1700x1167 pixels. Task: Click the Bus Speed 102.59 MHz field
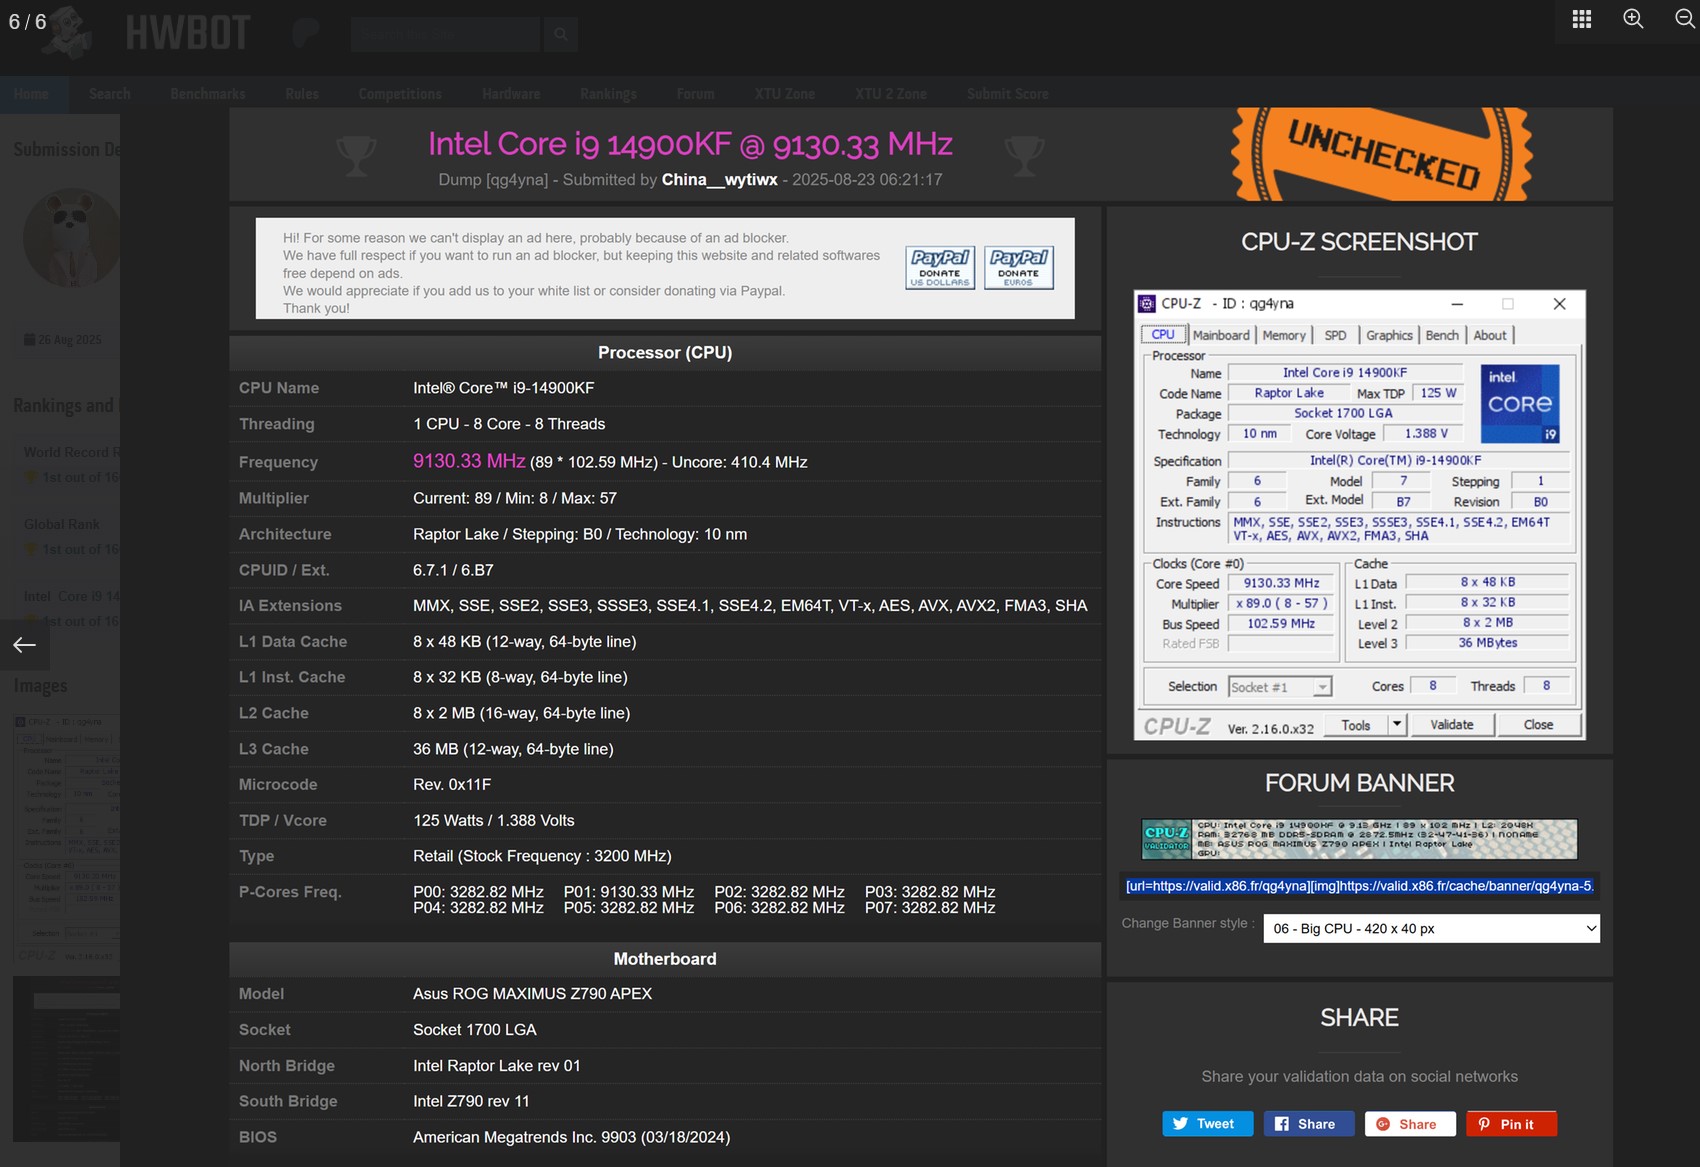click(x=1281, y=624)
